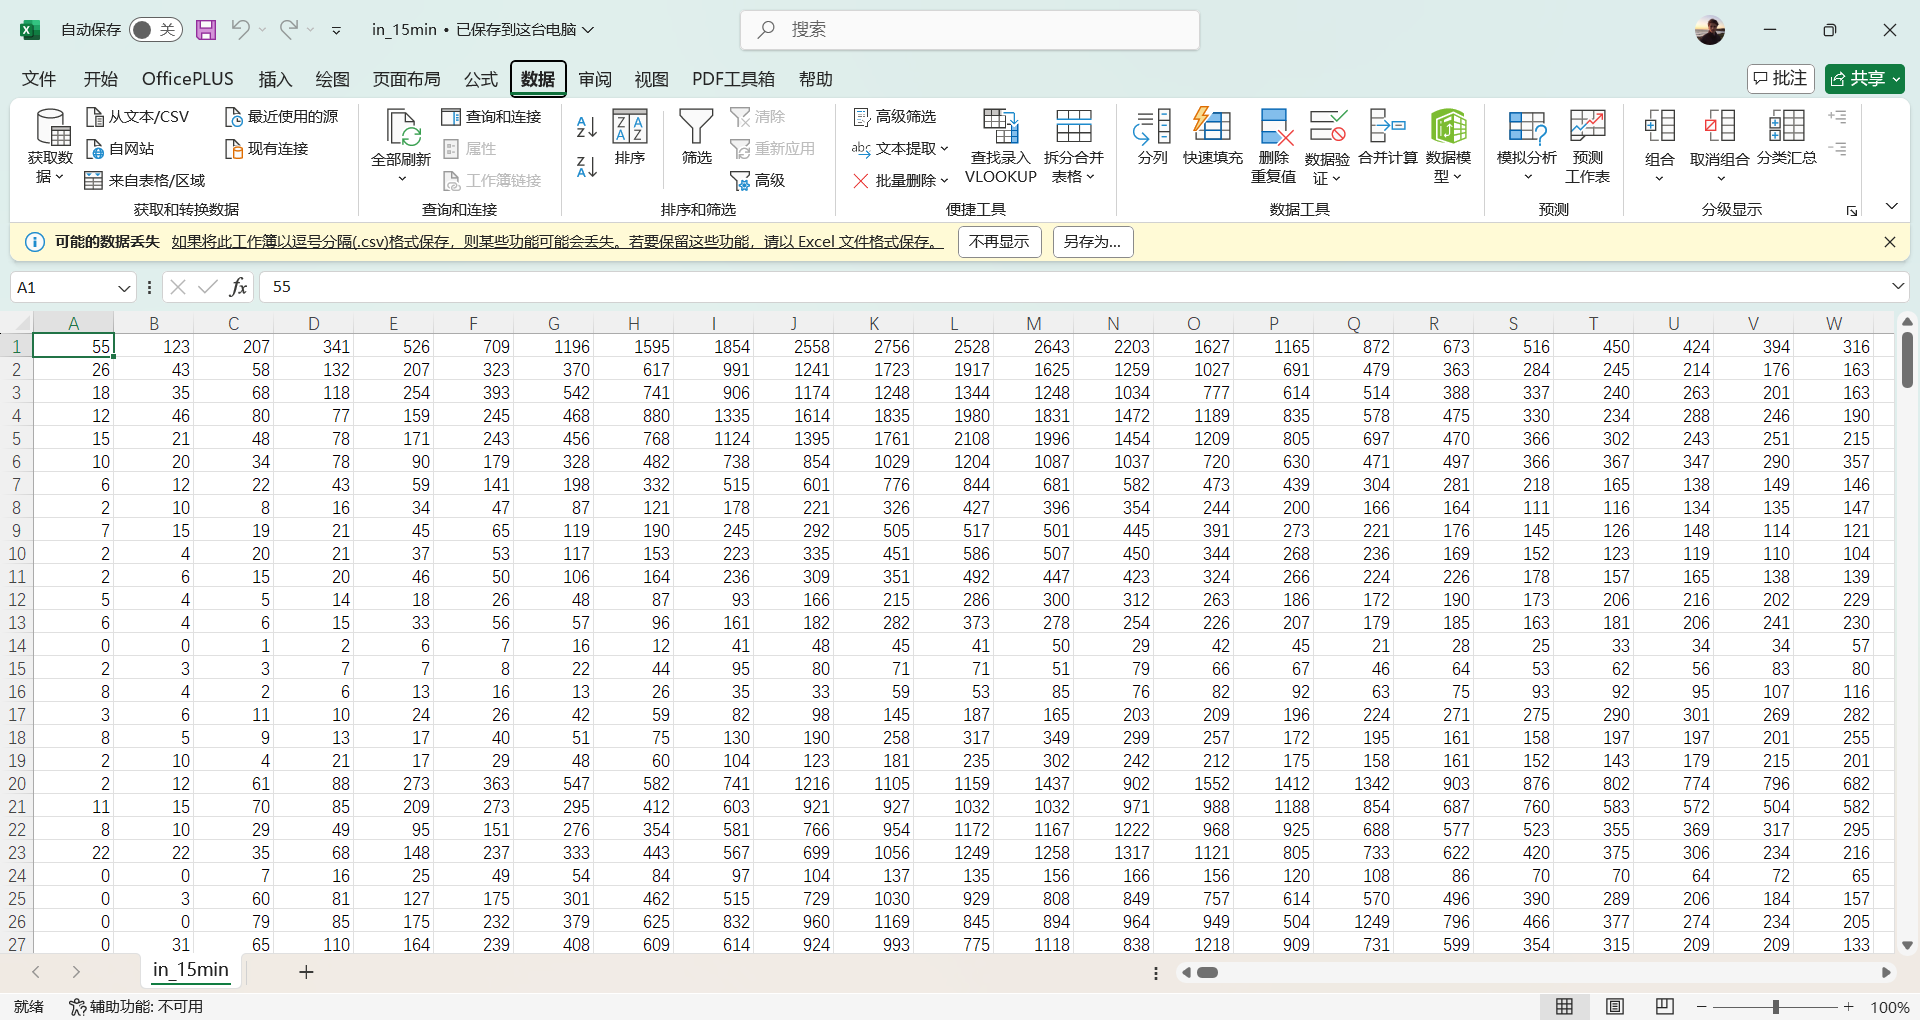1920x1020 pixels.
Task: Click Flash Fill (快速填充) icon
Action: coord(1213,137)
